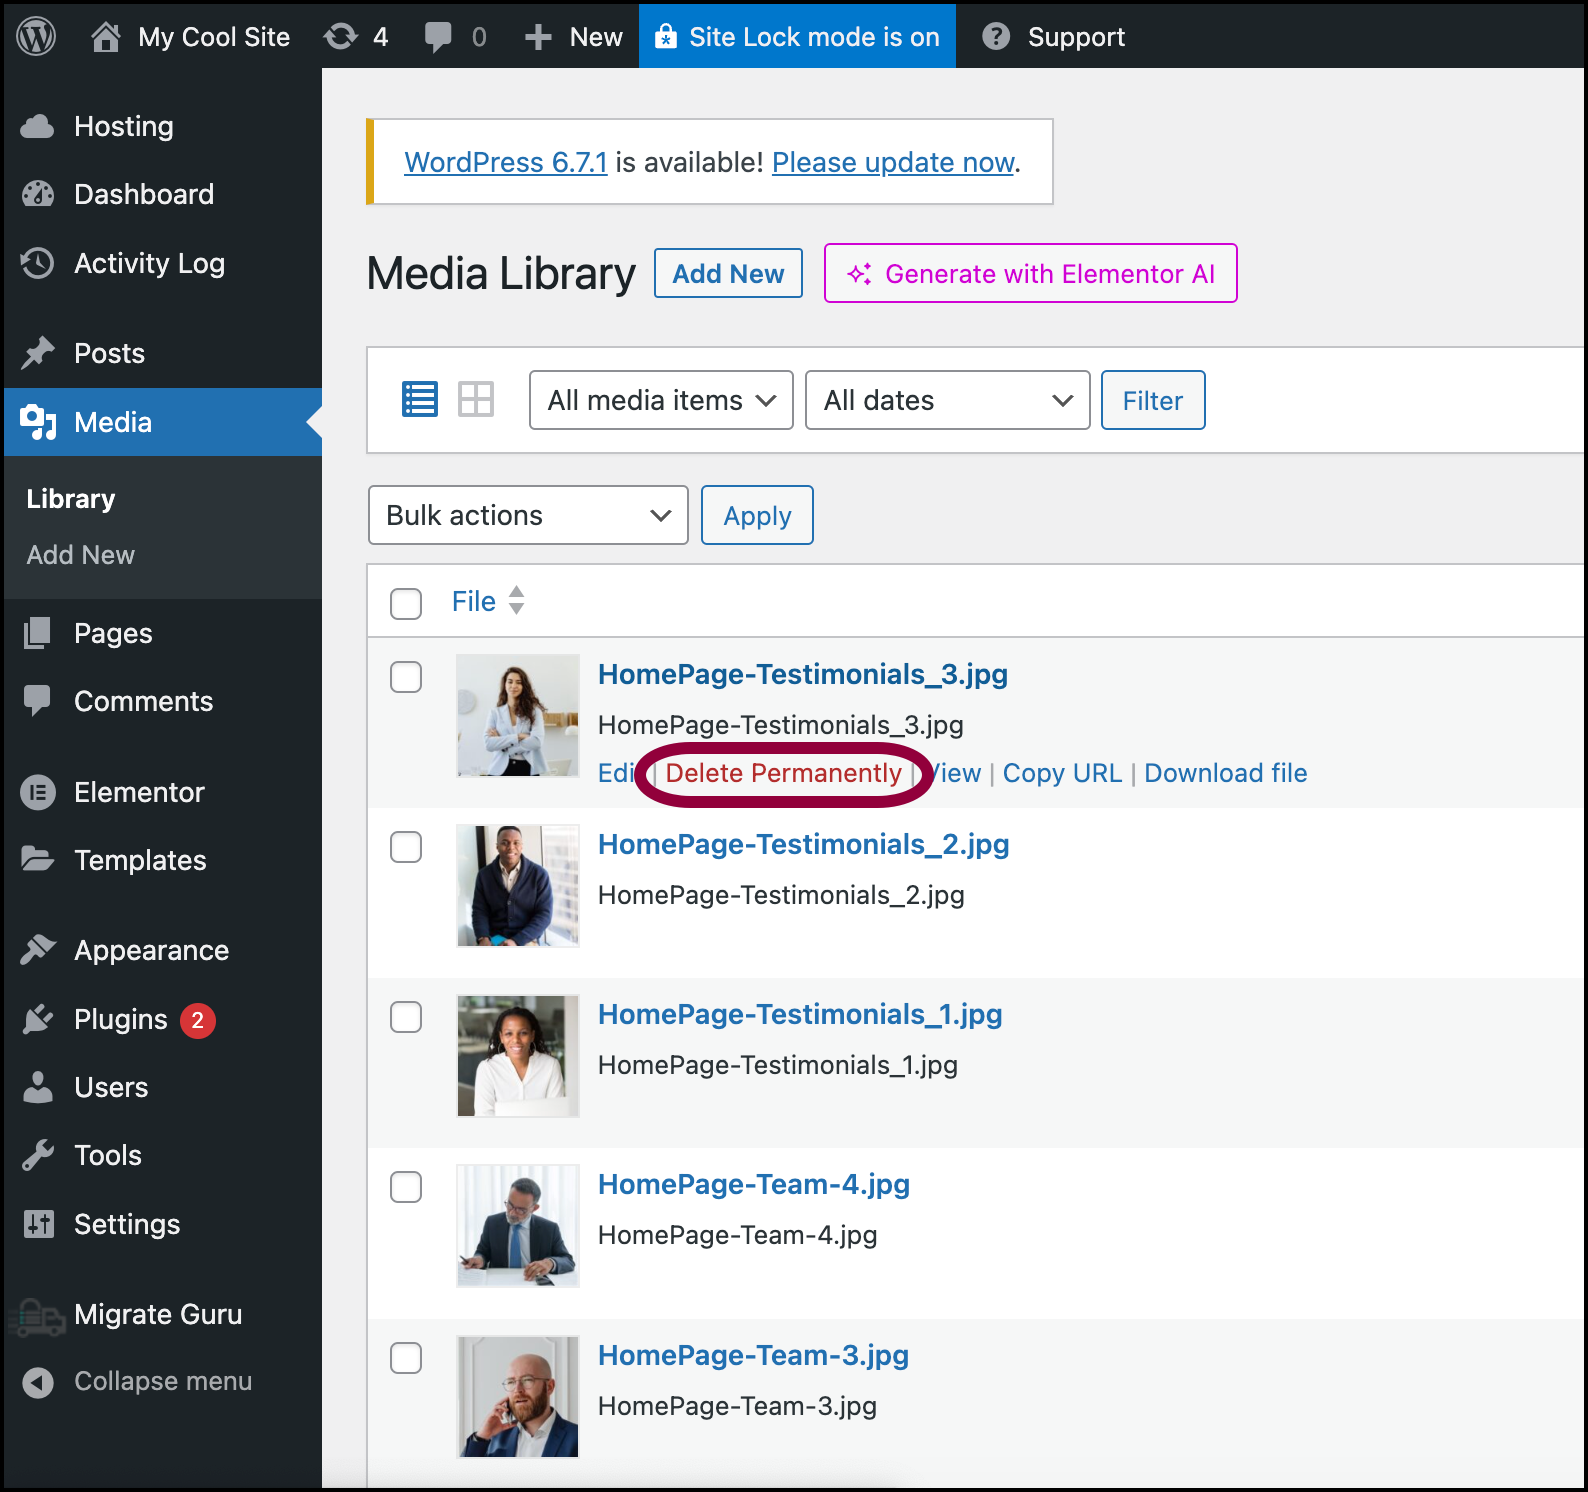Click the HomePage-Team-4 thumbnail image
The width and height of the screenshot is (1588, 1492).
click(x=518, y=1225)
